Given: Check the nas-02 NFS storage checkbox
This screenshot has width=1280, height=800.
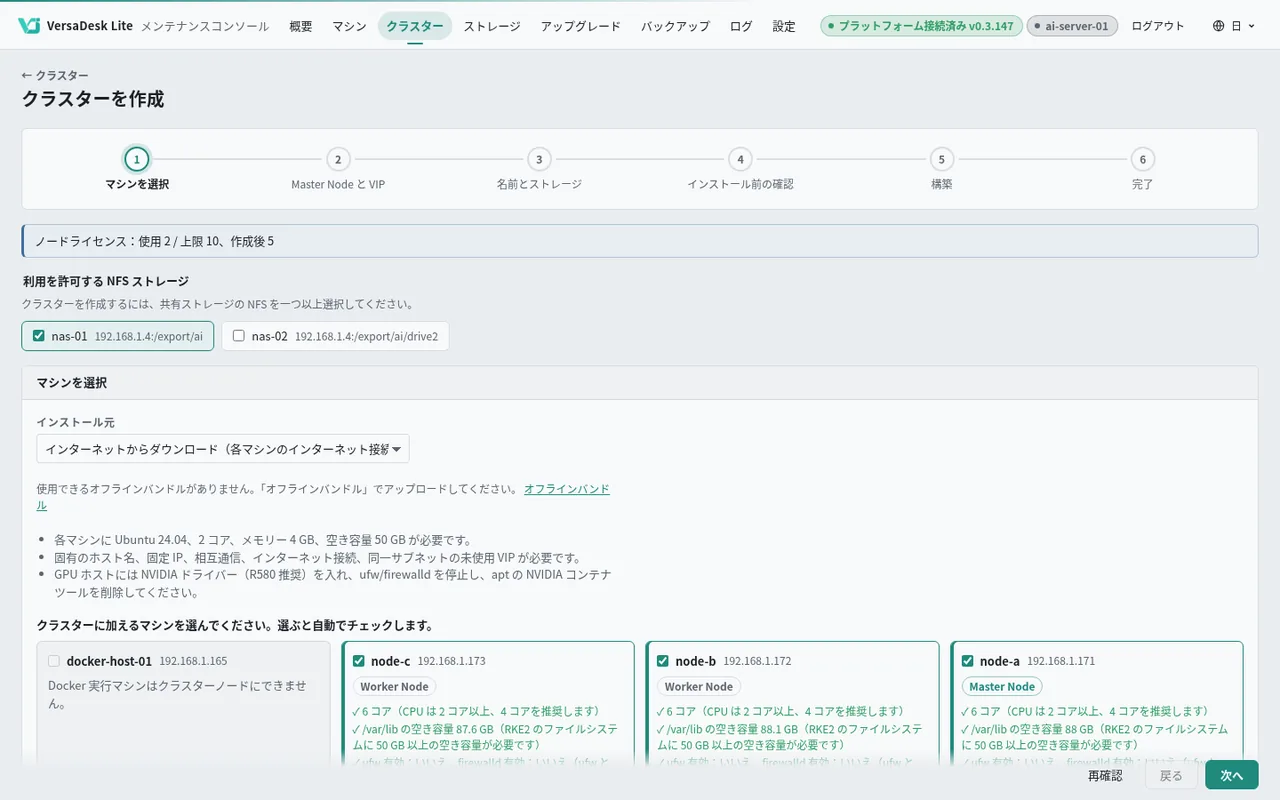Looking at the screenshot, I should (x=239, y=336).
